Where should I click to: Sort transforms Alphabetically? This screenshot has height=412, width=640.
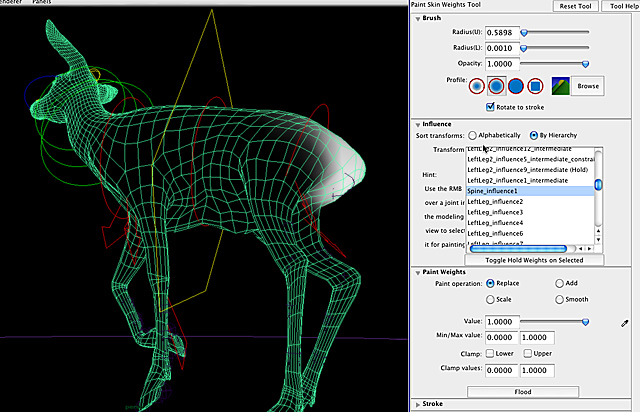click(x=472, y=135)
